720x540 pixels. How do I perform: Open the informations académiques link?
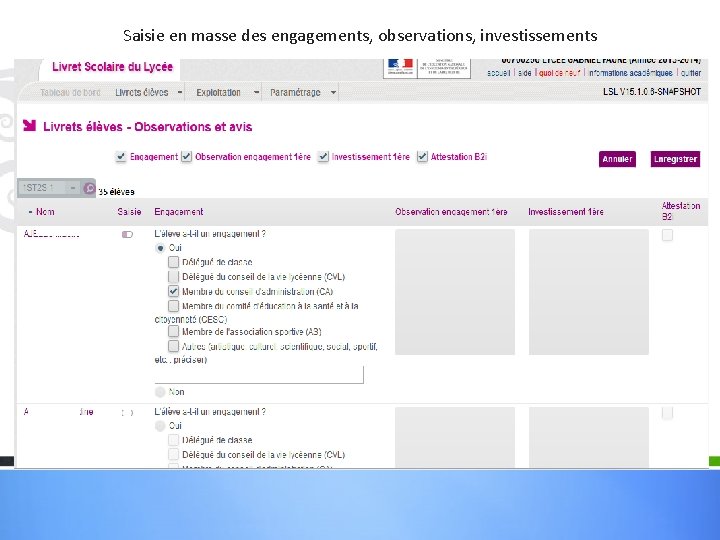tap(630, 73)
